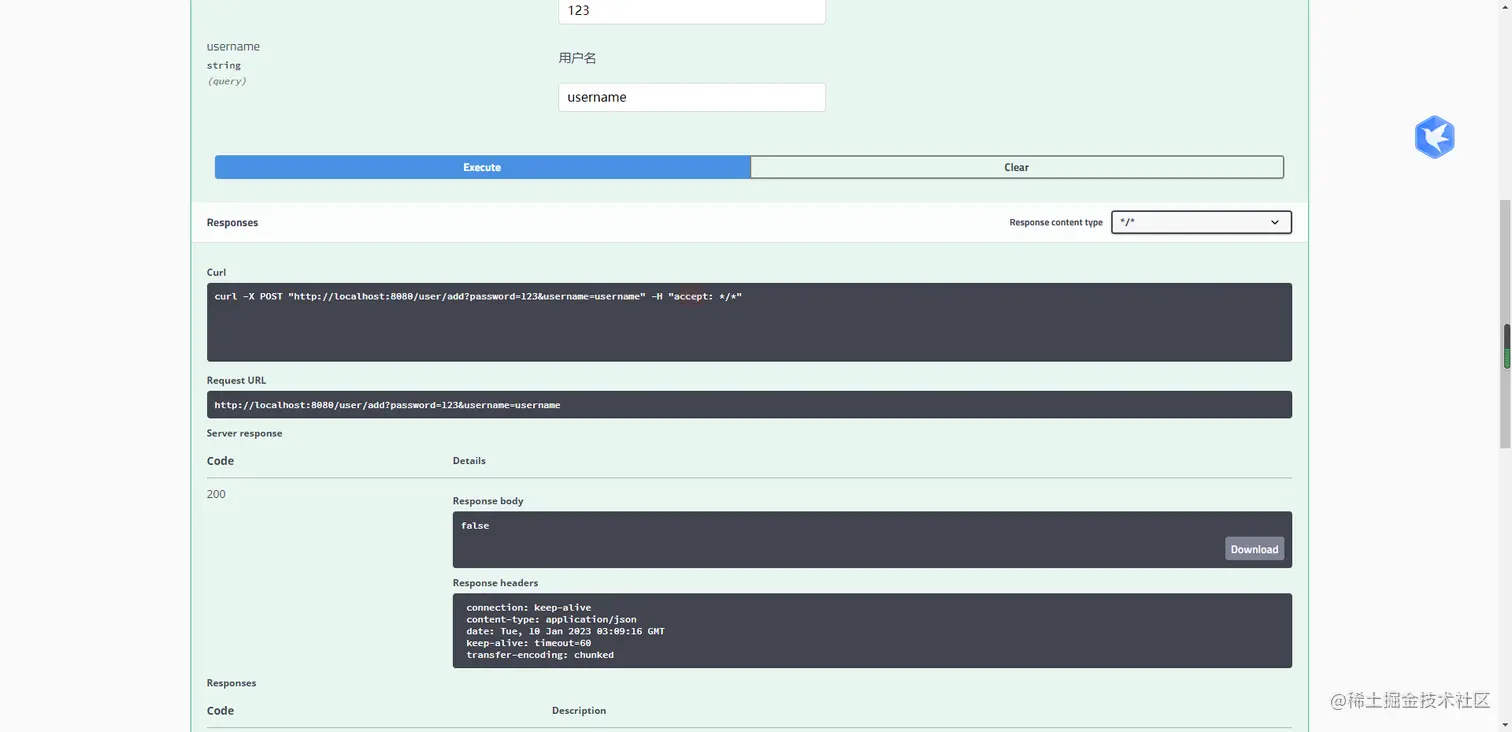
Task: Click the Response body label
Action: 488,501
